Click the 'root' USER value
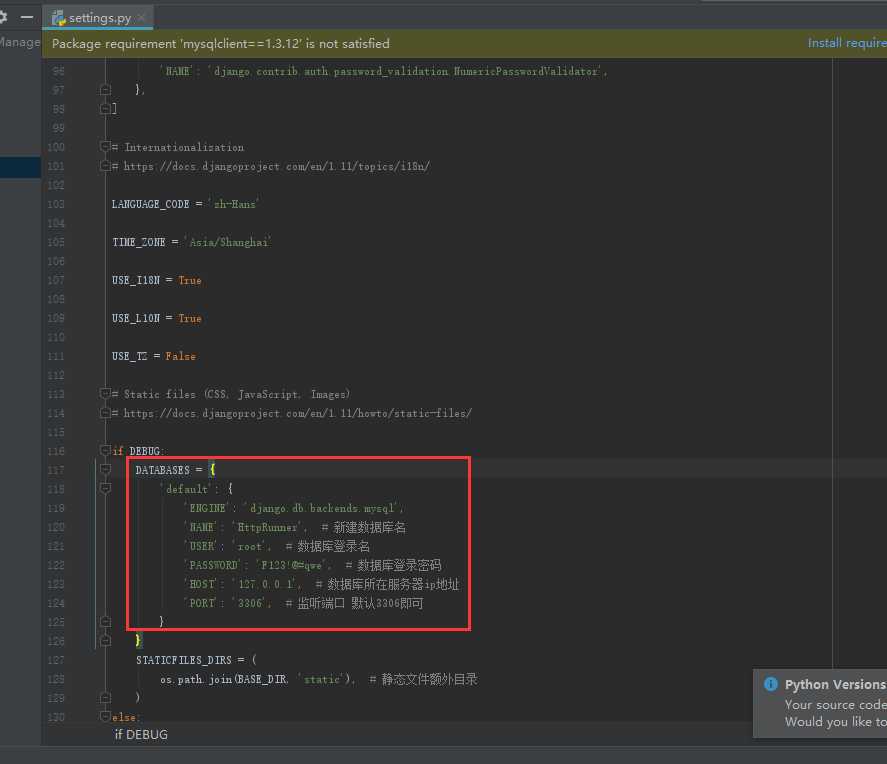887x764 pixels. (x=249, y=546)
